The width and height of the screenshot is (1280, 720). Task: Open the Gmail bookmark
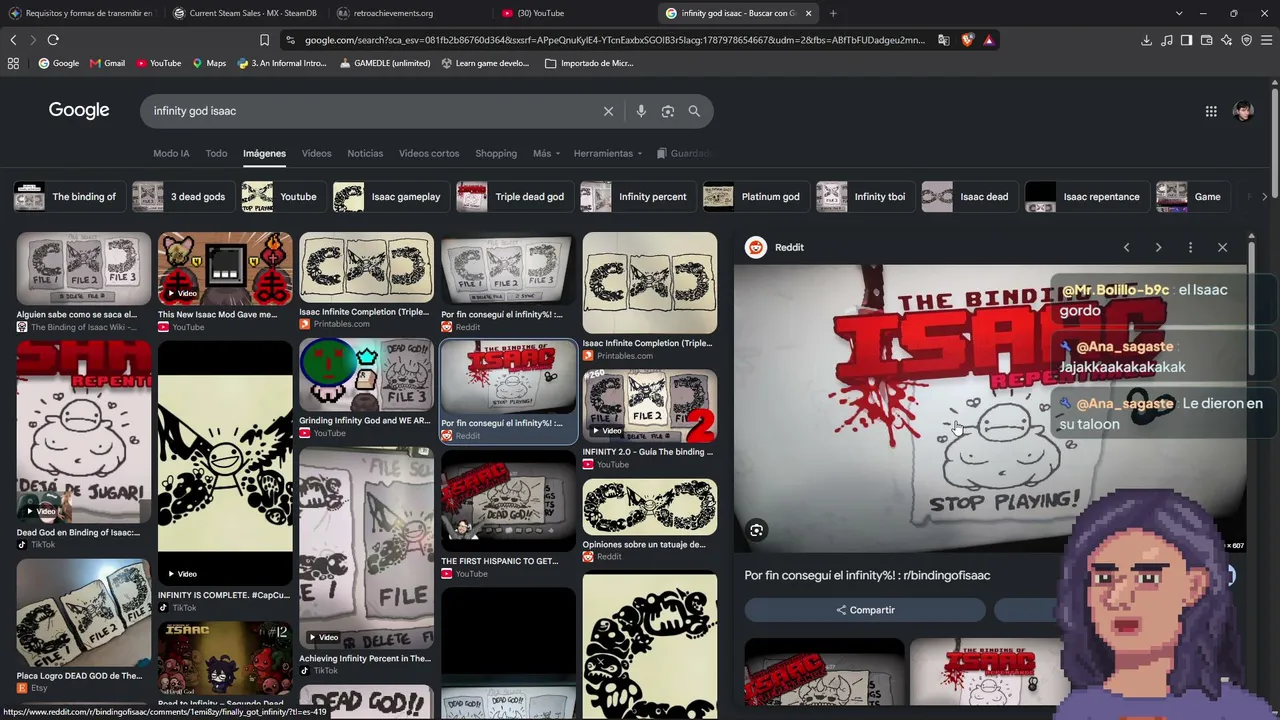107,63
